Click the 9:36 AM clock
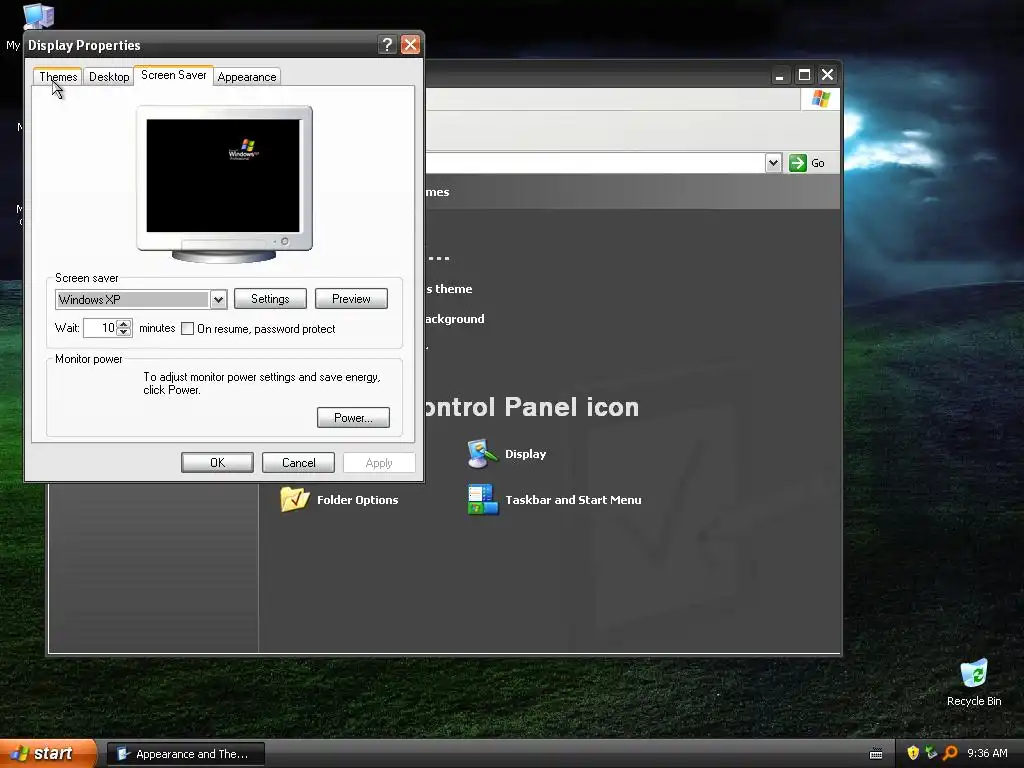 (987, 753)
